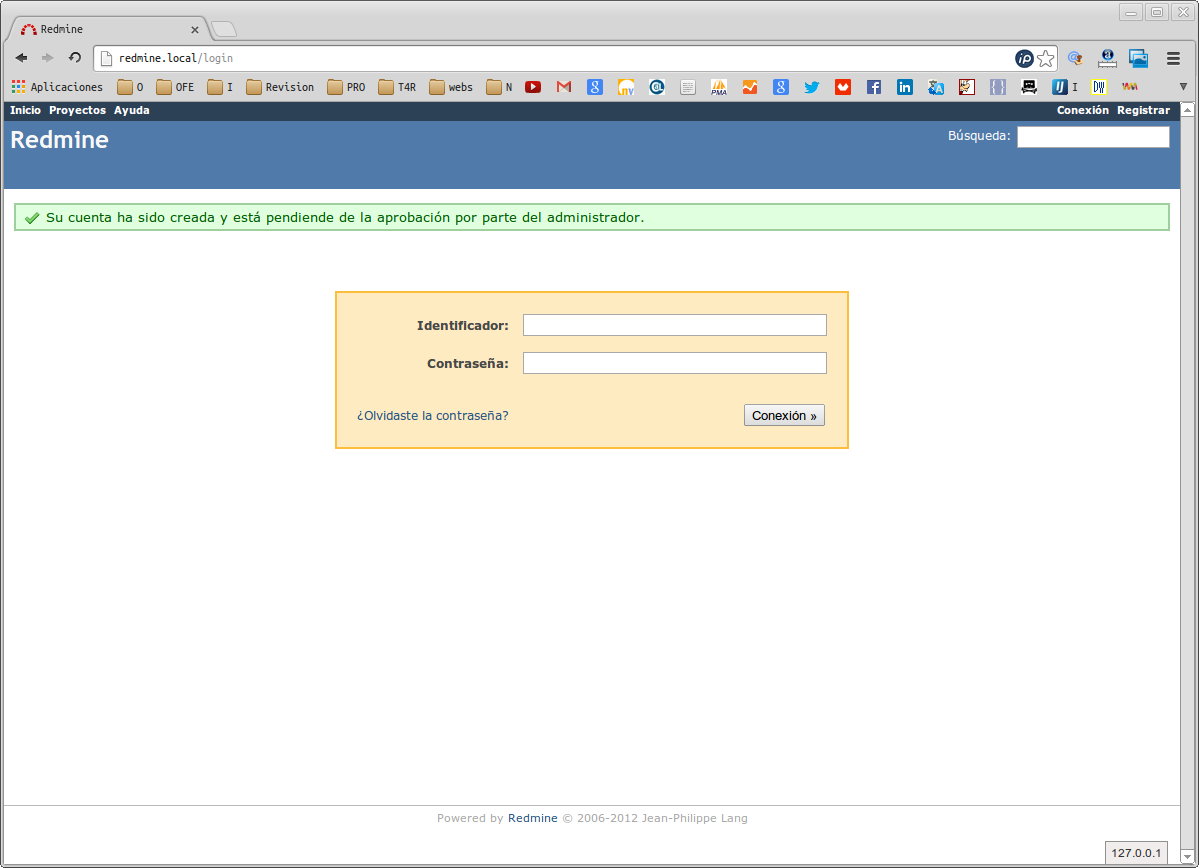1199x868 pixels.
Task: Click the page scrollbar up arrow
Action: point(1187,110)
